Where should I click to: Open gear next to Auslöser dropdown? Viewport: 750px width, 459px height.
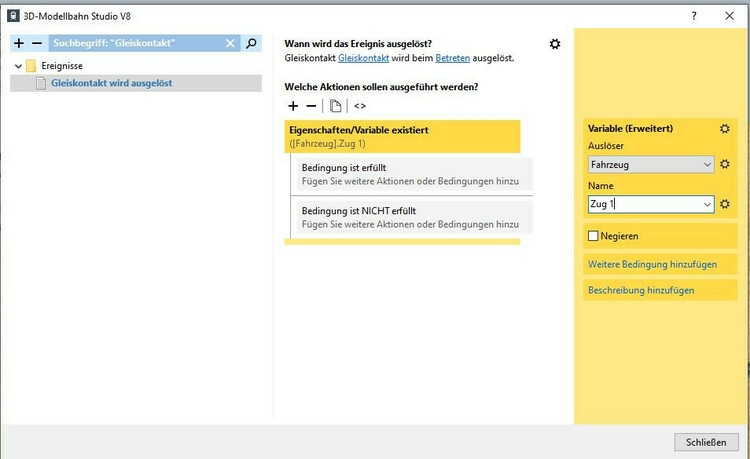tap(725, 164)
